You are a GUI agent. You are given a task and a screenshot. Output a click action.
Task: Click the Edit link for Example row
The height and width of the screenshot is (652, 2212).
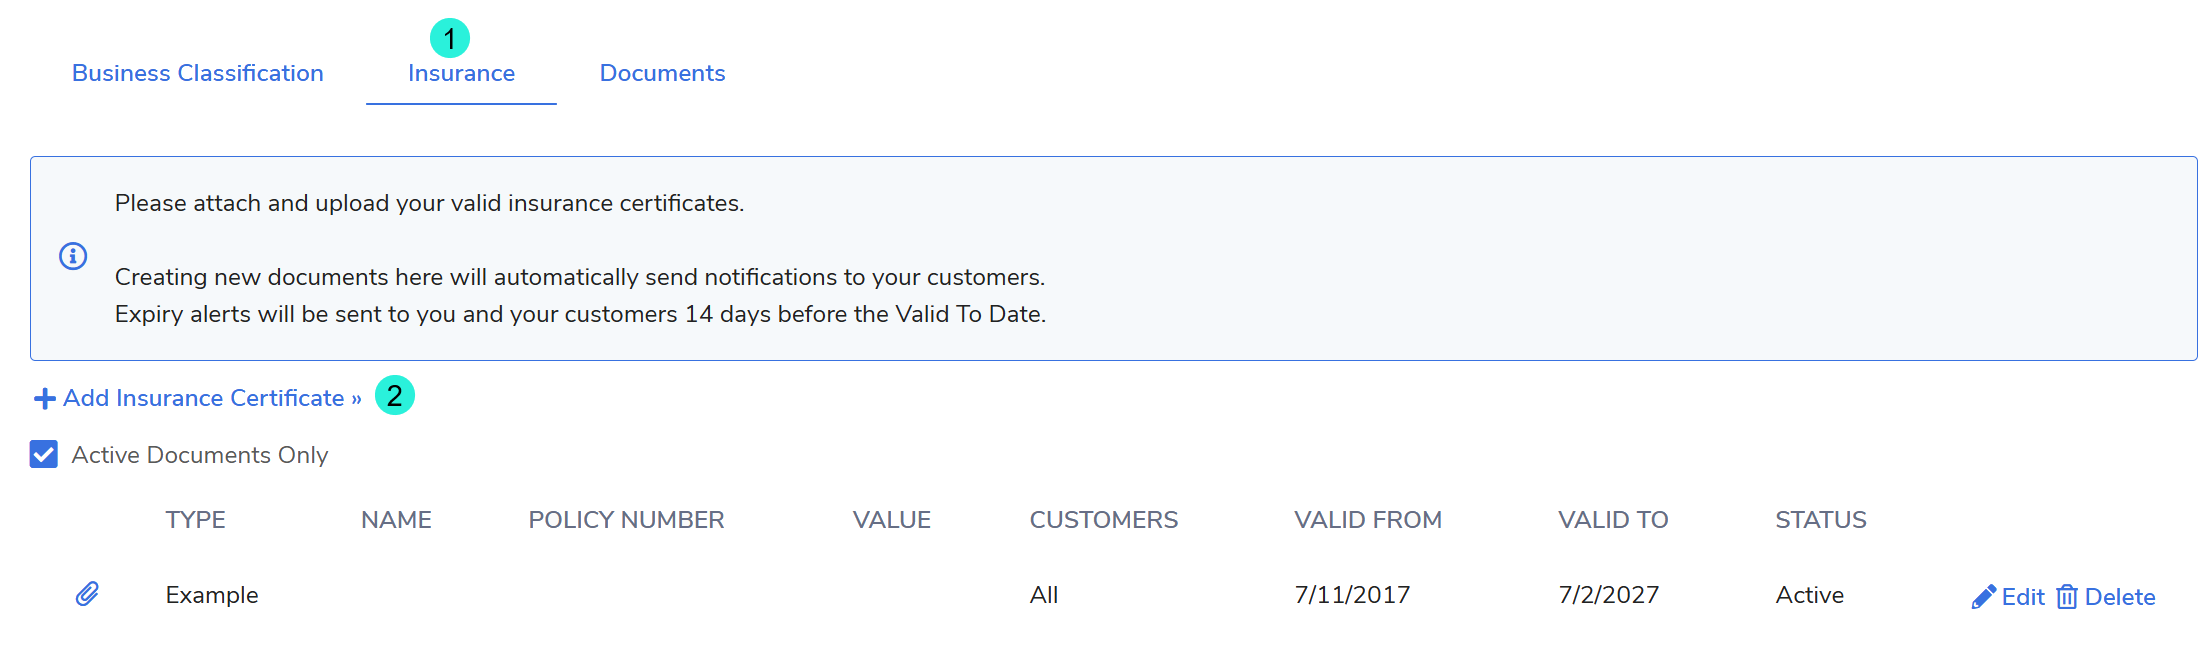click(x=2022, y=597)
